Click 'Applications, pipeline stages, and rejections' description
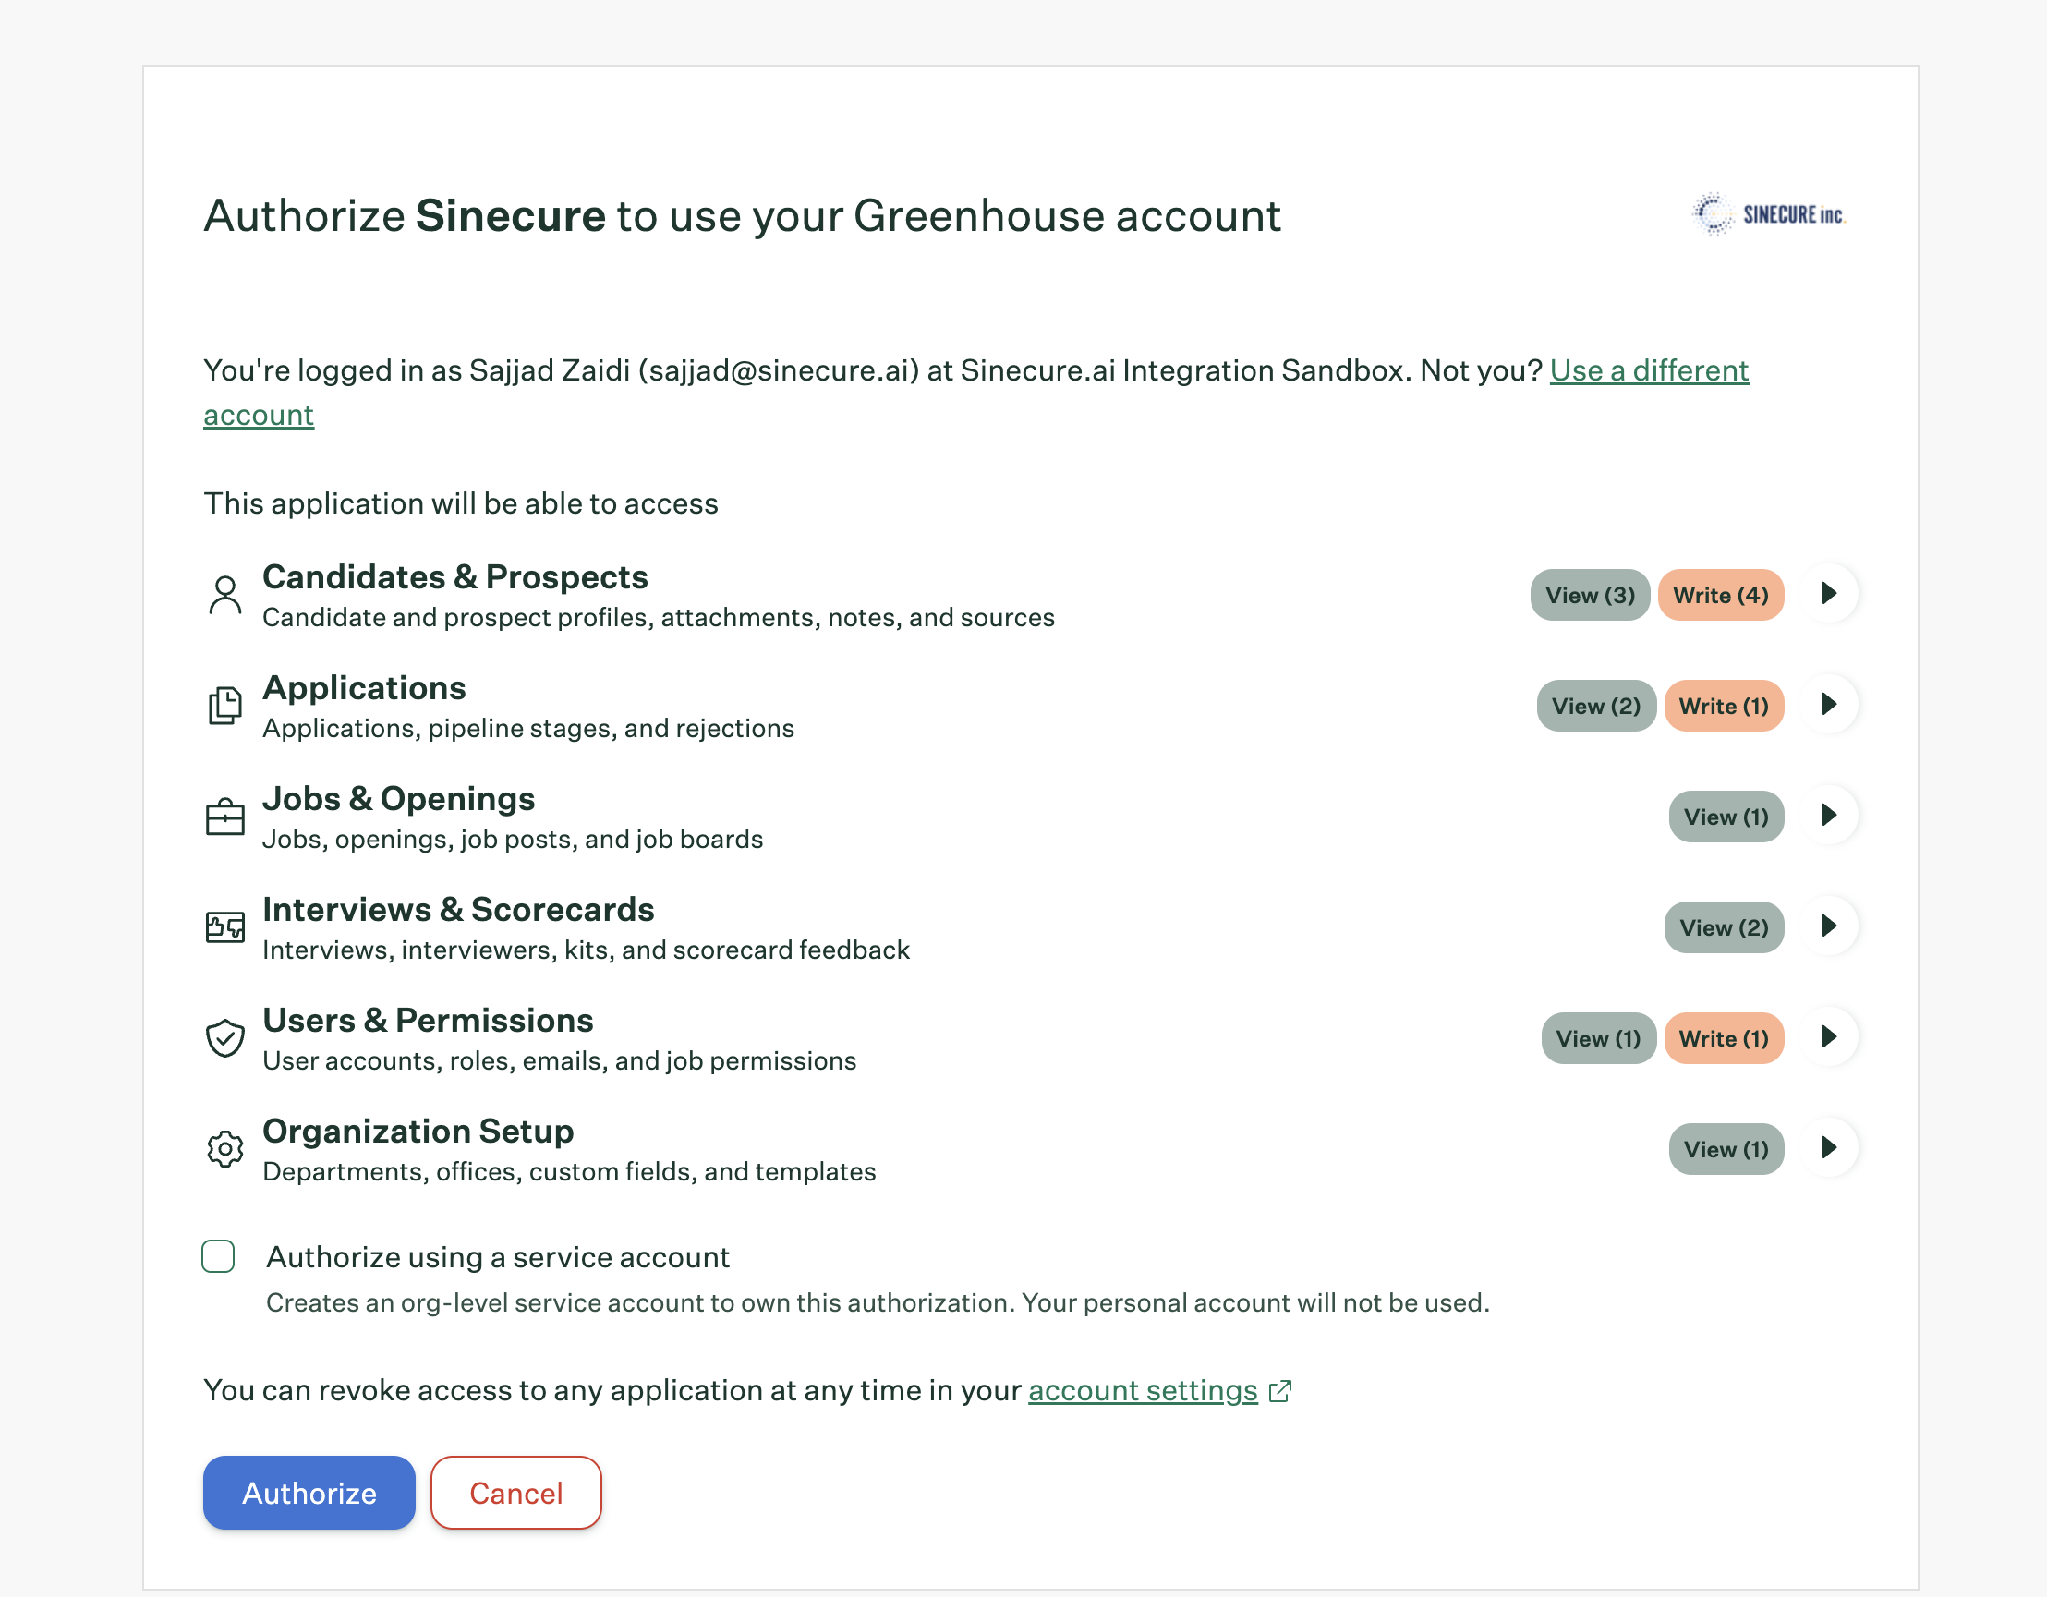The width and height of the screenshot is (2047, 1598). click(528, 728)
